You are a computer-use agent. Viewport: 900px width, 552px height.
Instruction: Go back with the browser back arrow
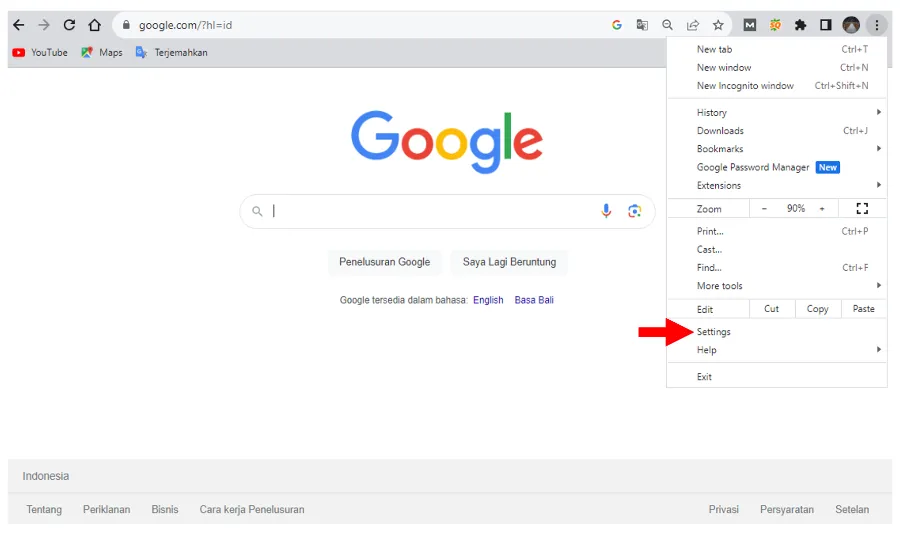click(x=19, y=25)
